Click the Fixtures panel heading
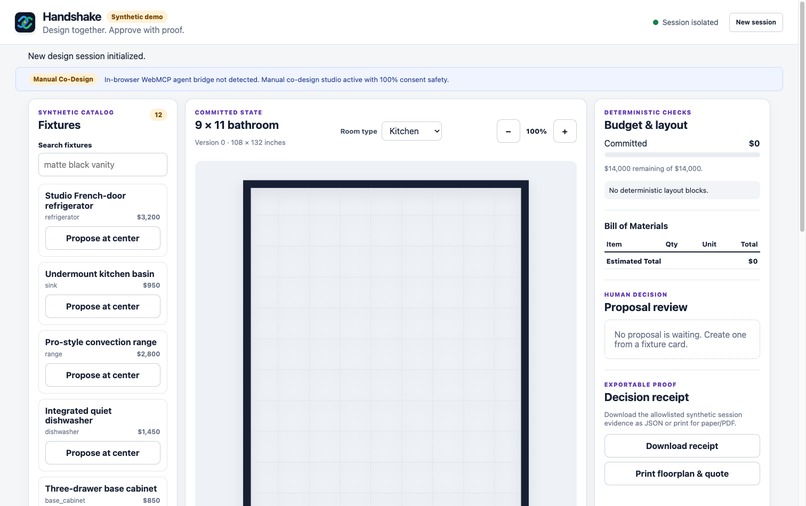Screen dimensions: 806x506 pos(59,125)
